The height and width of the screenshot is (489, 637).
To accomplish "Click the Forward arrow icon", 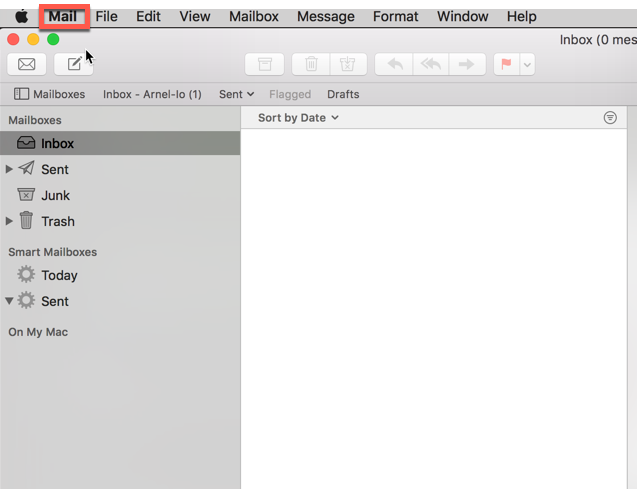I will pyautogui.click(x=467, y=64).
